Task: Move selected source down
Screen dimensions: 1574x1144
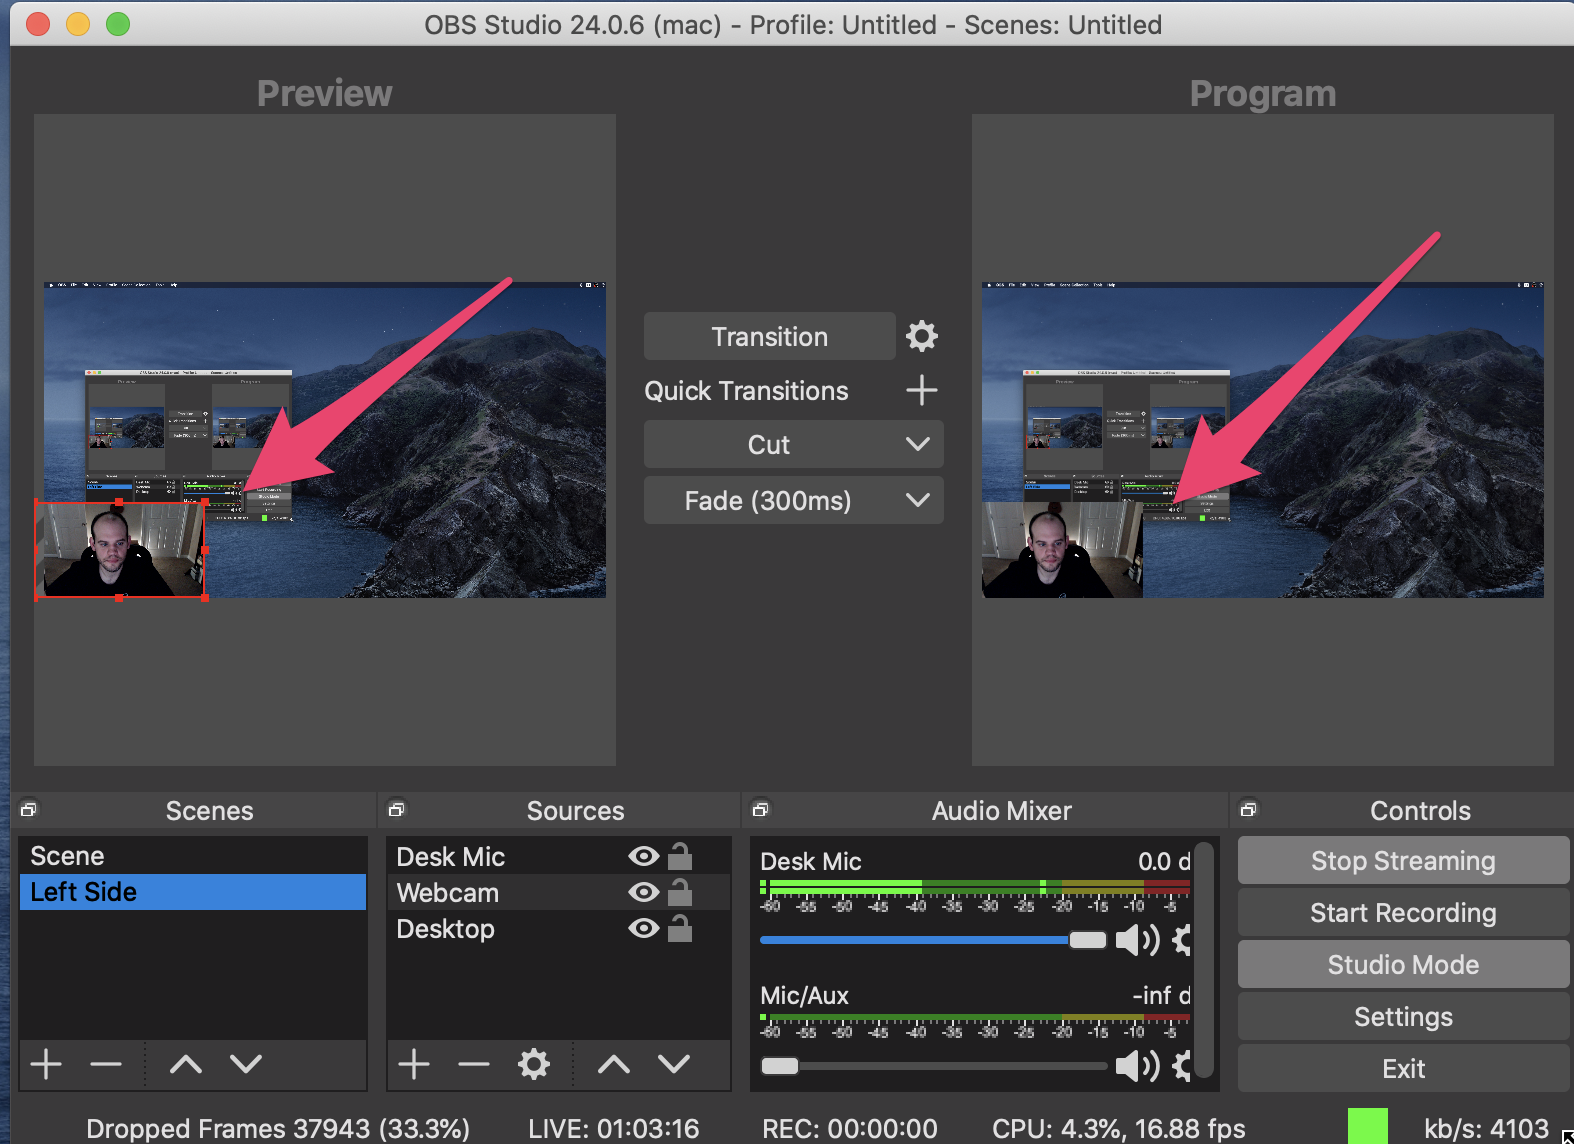Action: [674, 1064]
